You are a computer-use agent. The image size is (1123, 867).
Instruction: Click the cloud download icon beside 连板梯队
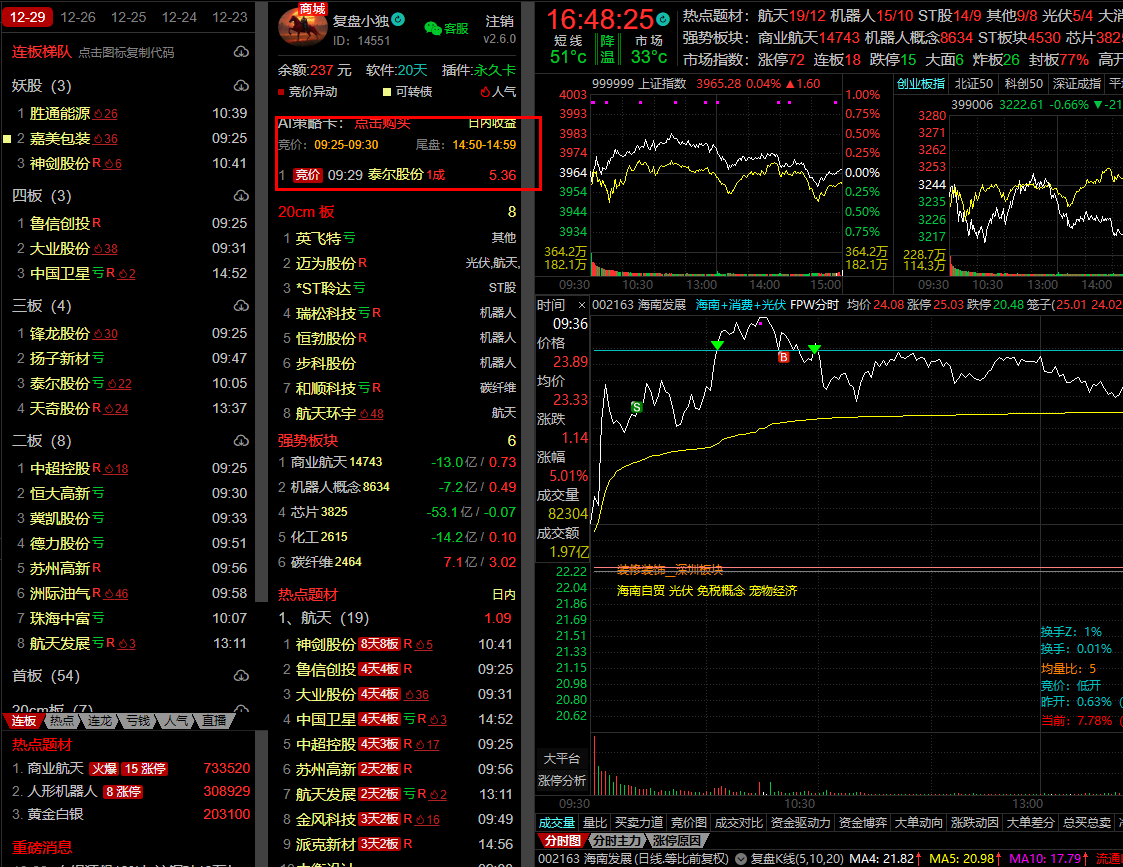click(241, 52)
